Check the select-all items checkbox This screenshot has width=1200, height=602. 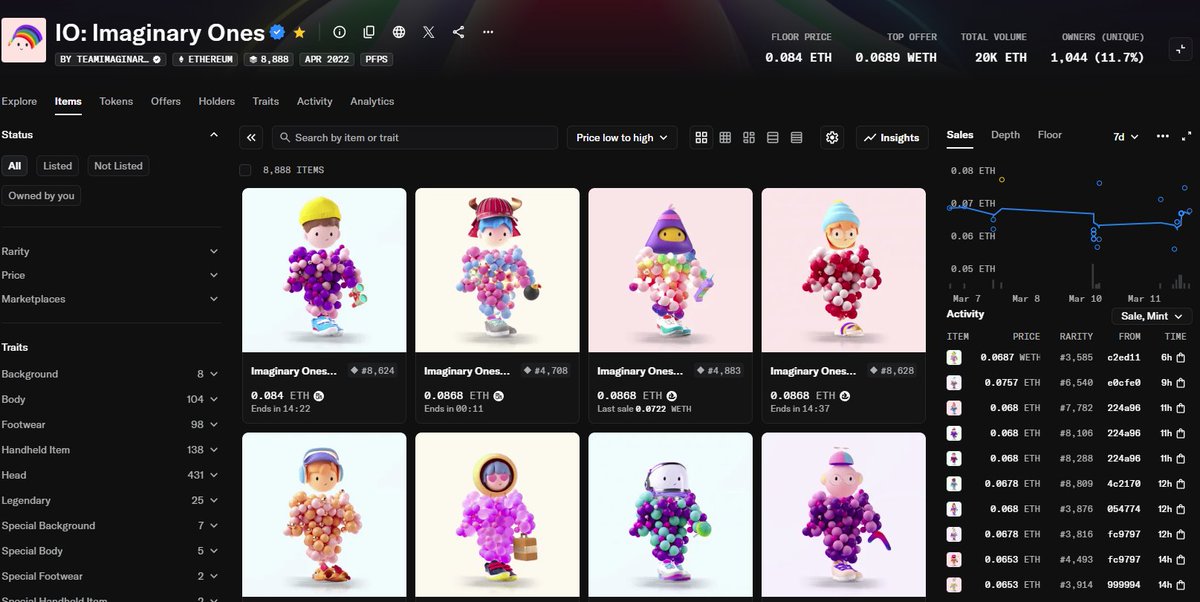(x=246, y=170)
